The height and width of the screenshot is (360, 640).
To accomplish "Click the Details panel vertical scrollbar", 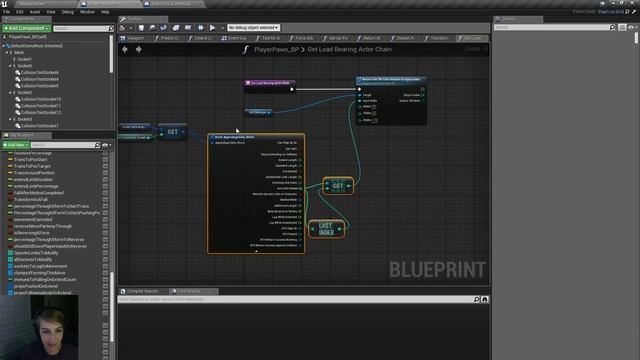I will pos(636,38).
